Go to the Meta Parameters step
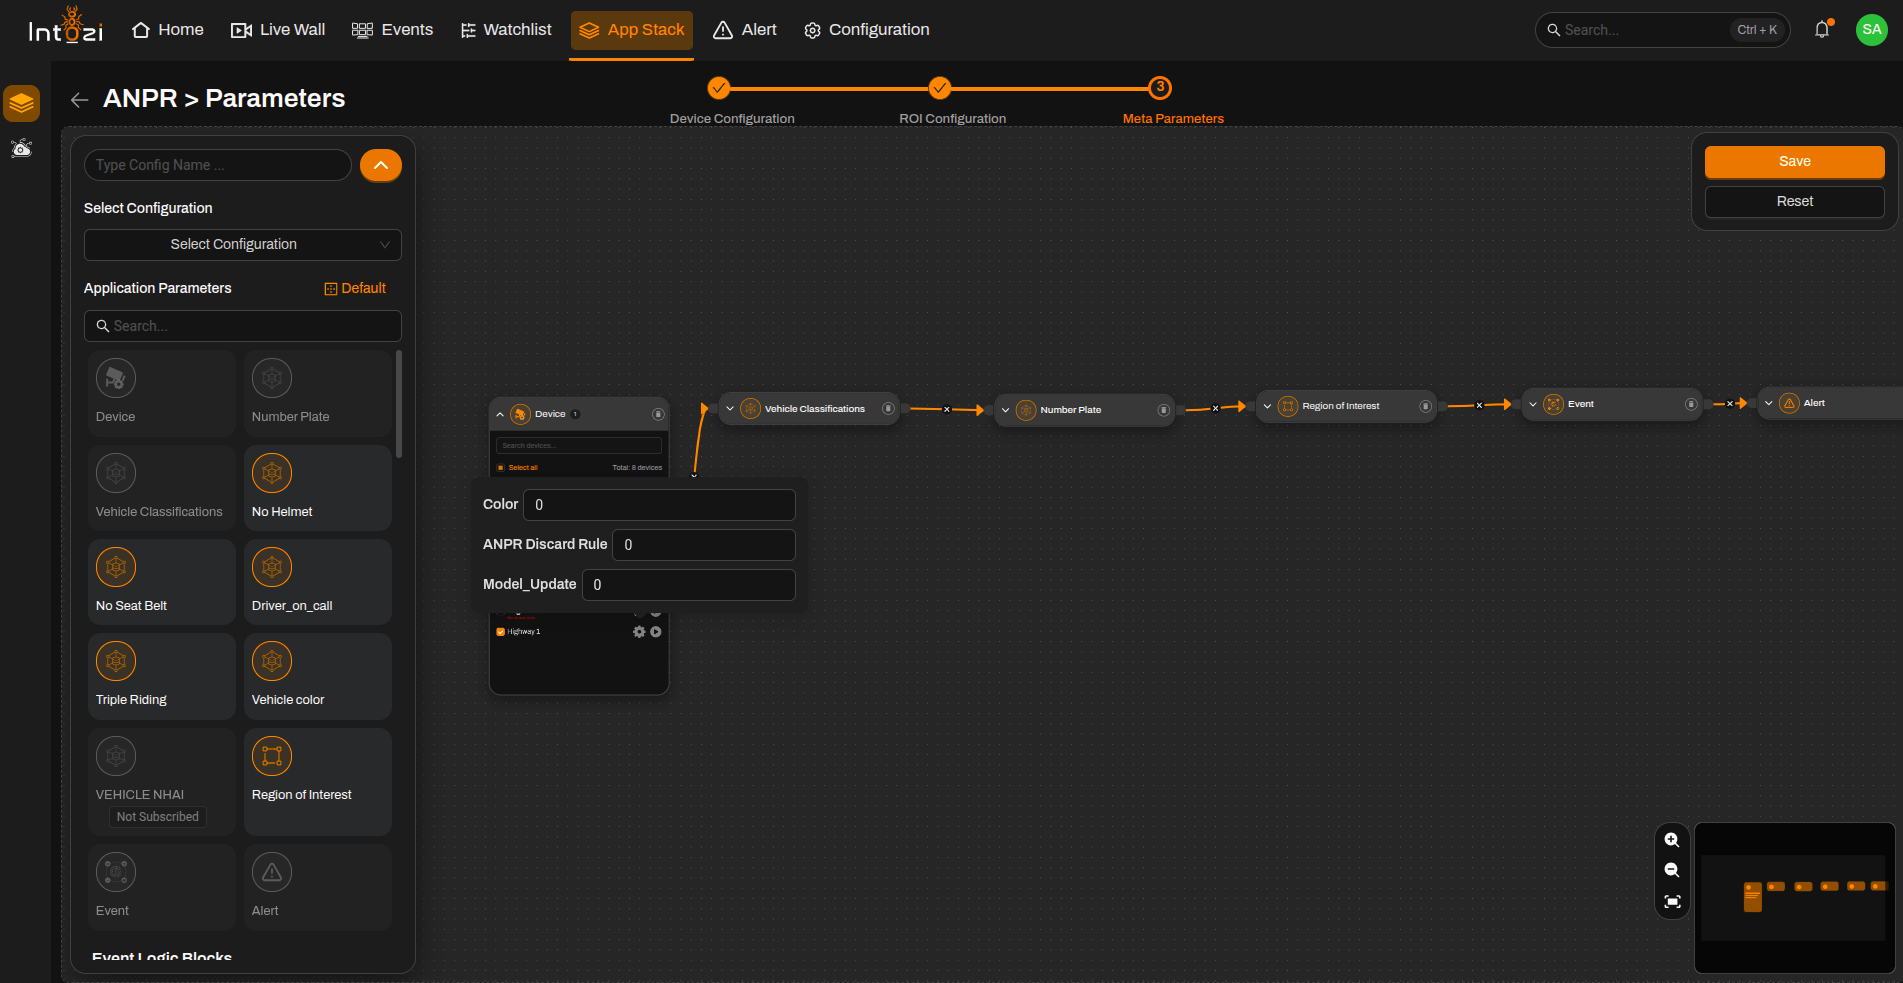 coord(1160,88)
